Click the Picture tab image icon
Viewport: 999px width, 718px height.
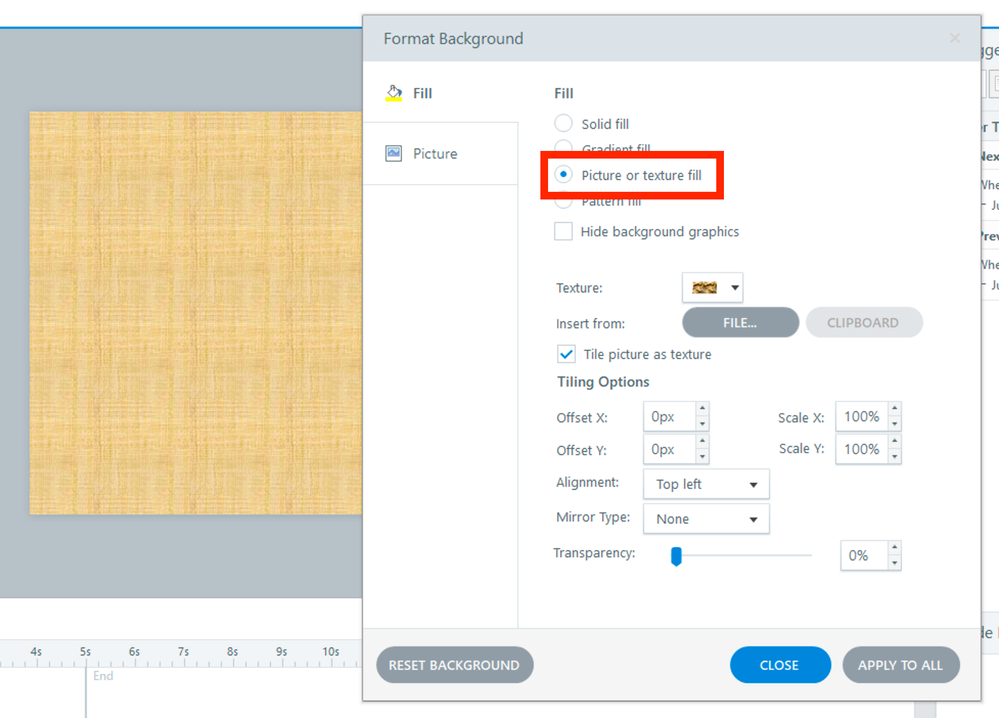pyautogui.click(x=394, y=154)
